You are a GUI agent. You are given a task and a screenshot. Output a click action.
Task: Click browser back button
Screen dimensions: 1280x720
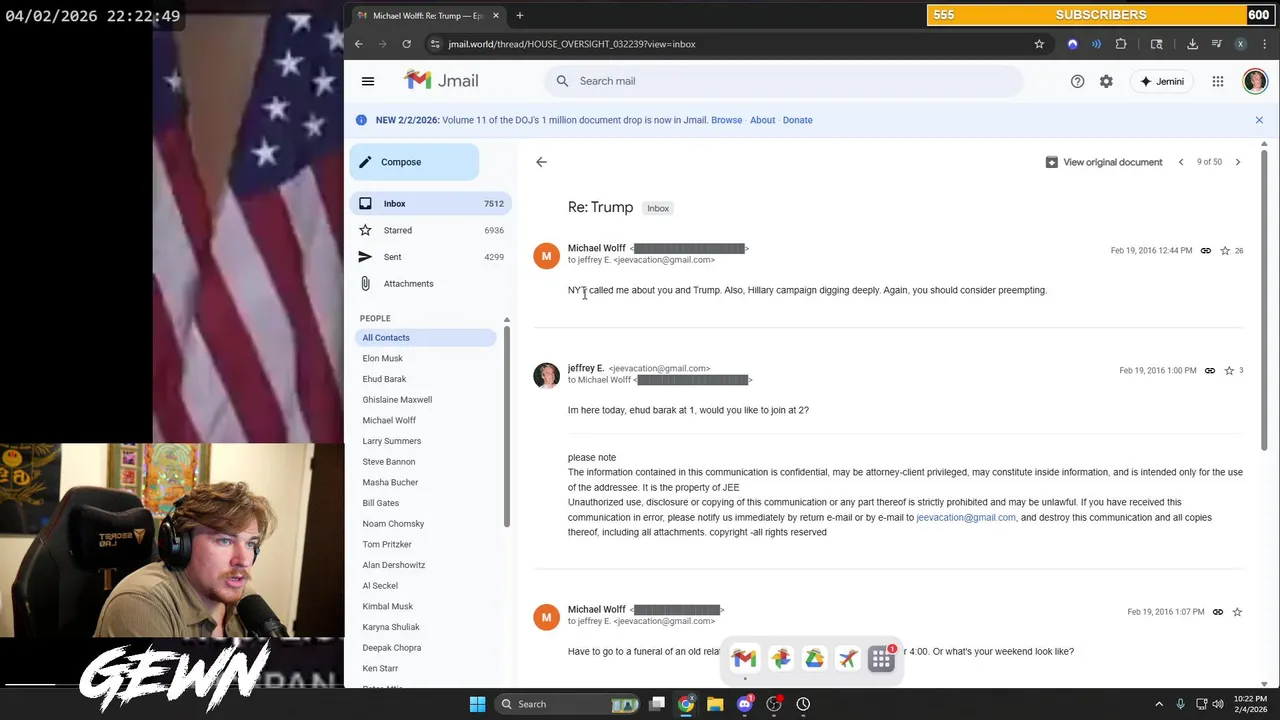pyautogui.click(x=359, y=44)
